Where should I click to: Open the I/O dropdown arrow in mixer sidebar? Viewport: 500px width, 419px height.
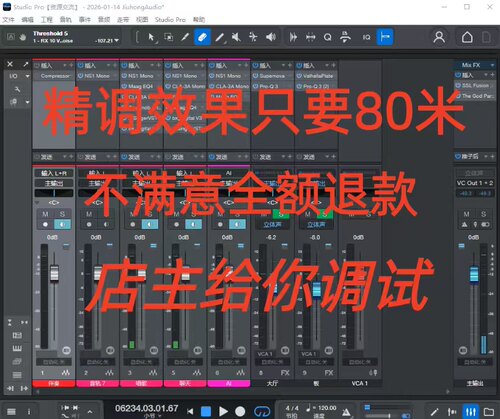point(27,76)
